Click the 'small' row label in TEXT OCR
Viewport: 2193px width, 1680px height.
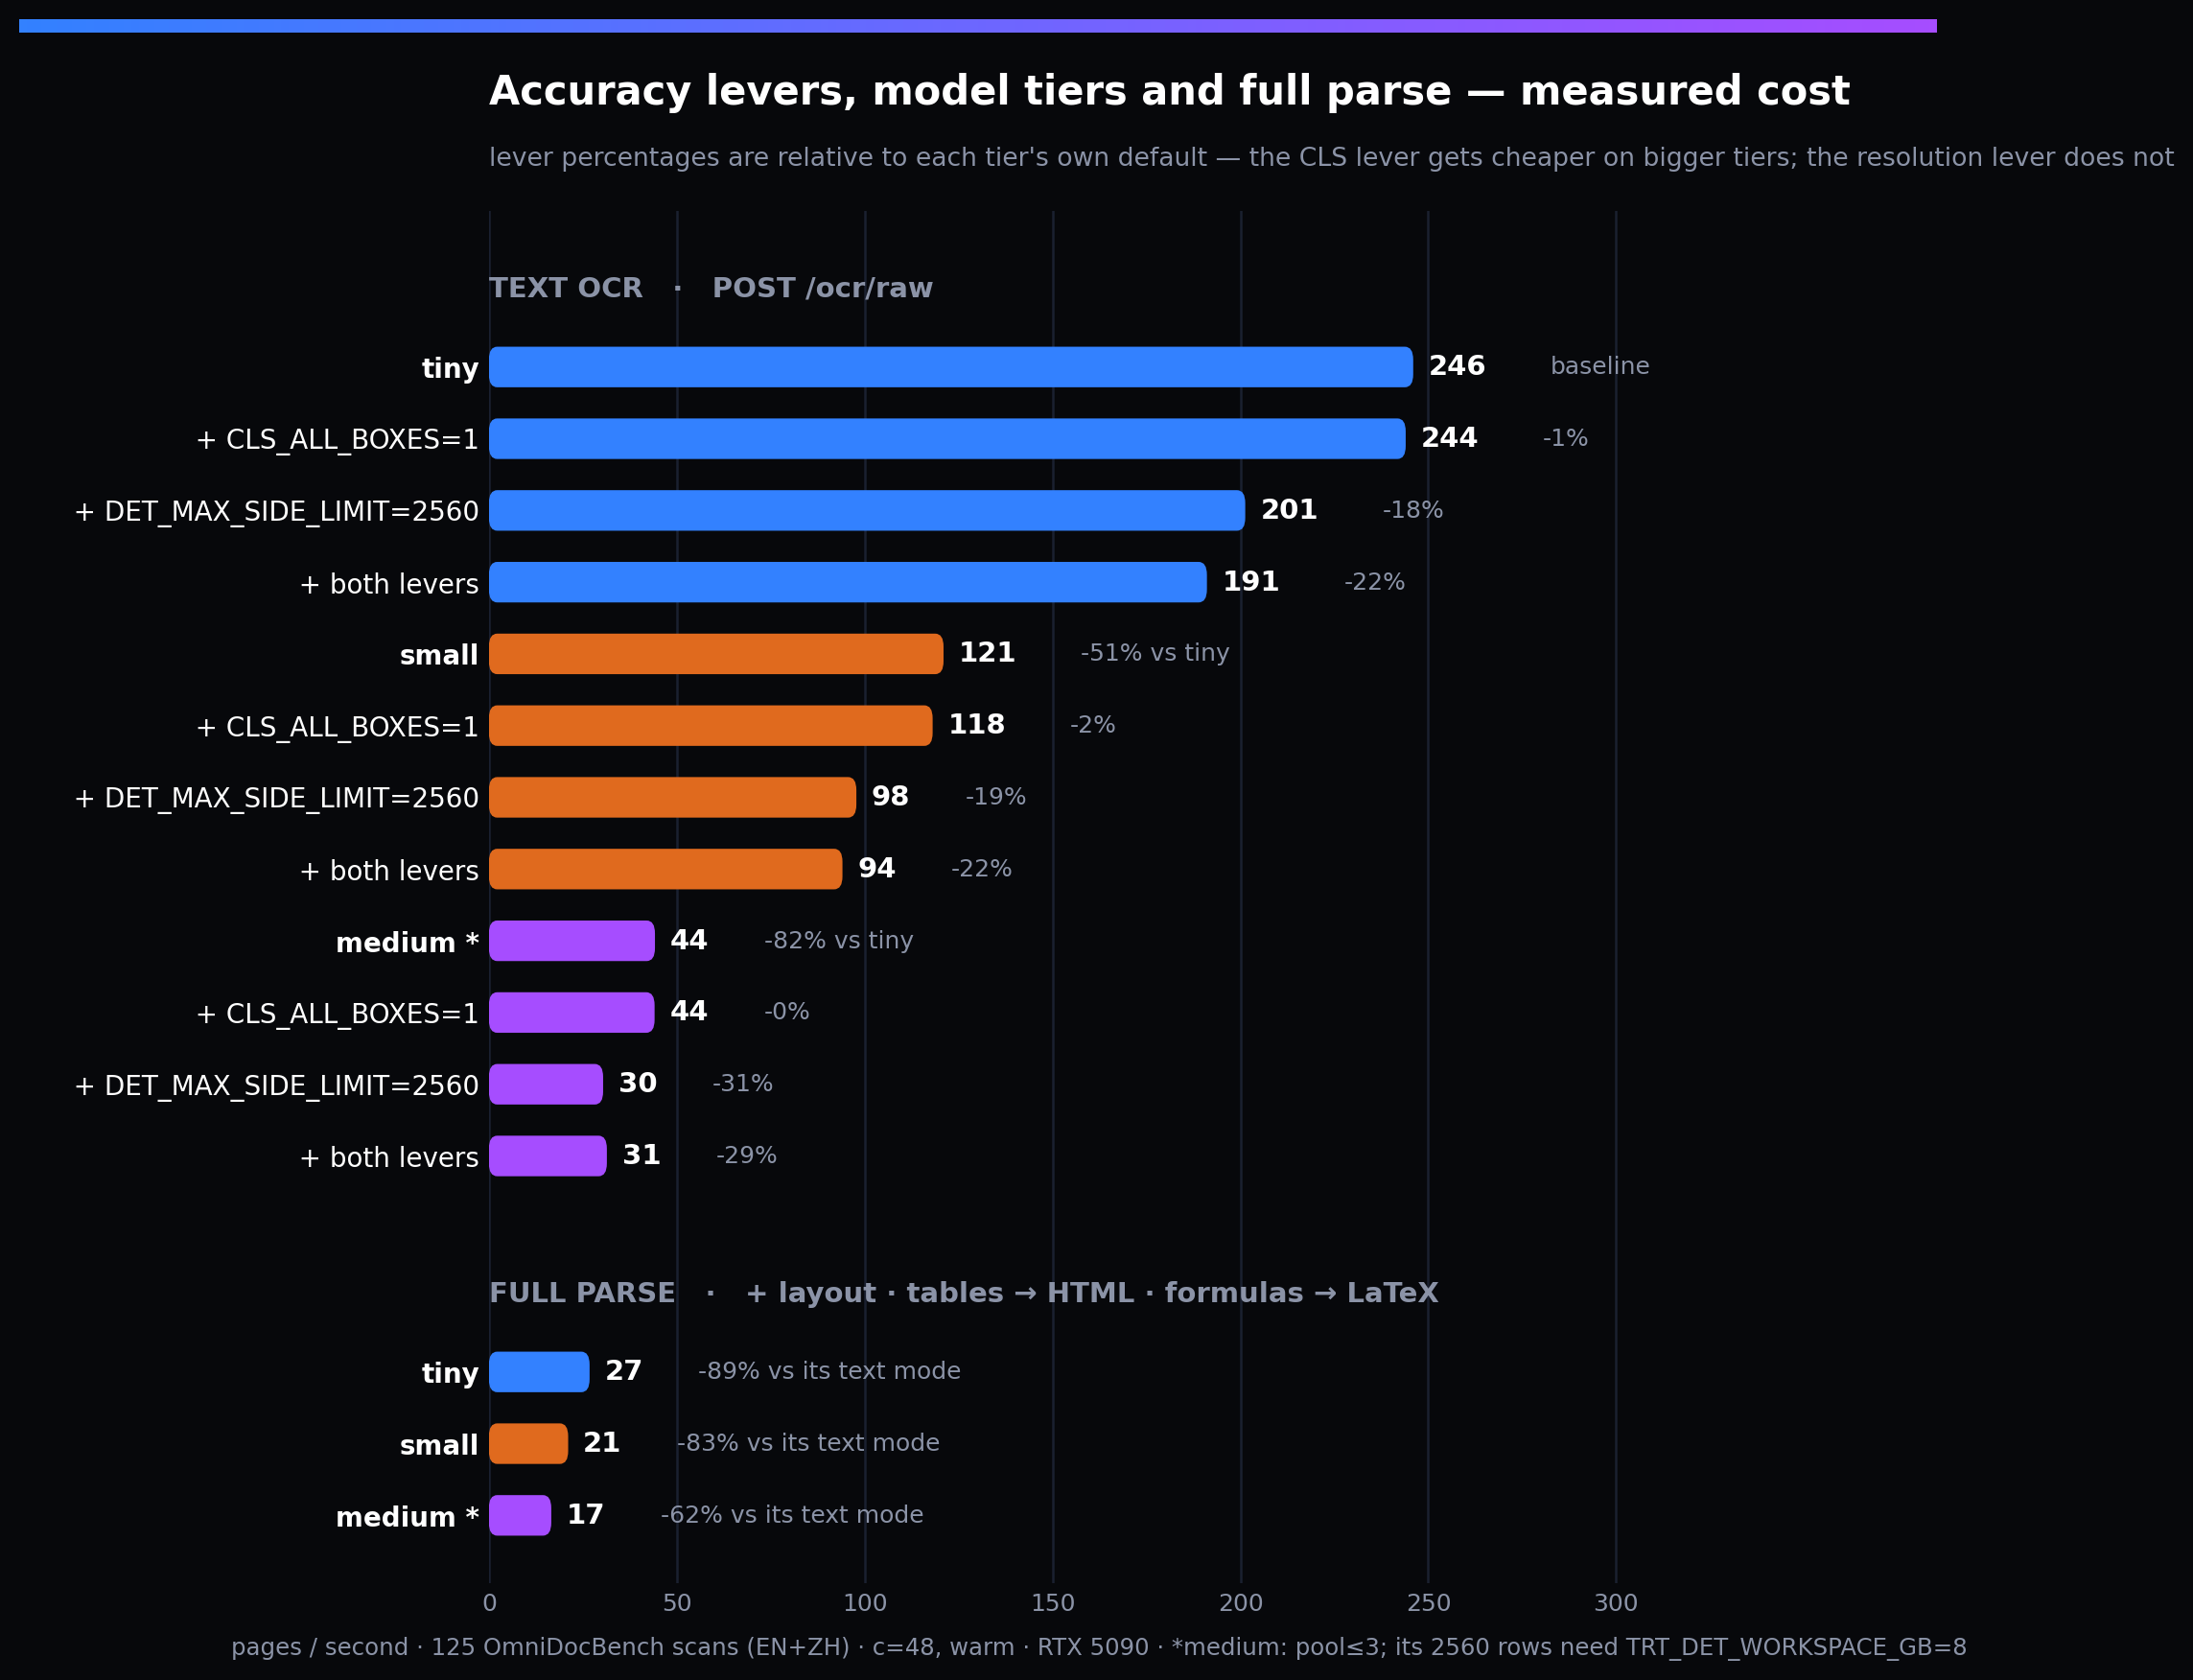(x=439, y=656)
